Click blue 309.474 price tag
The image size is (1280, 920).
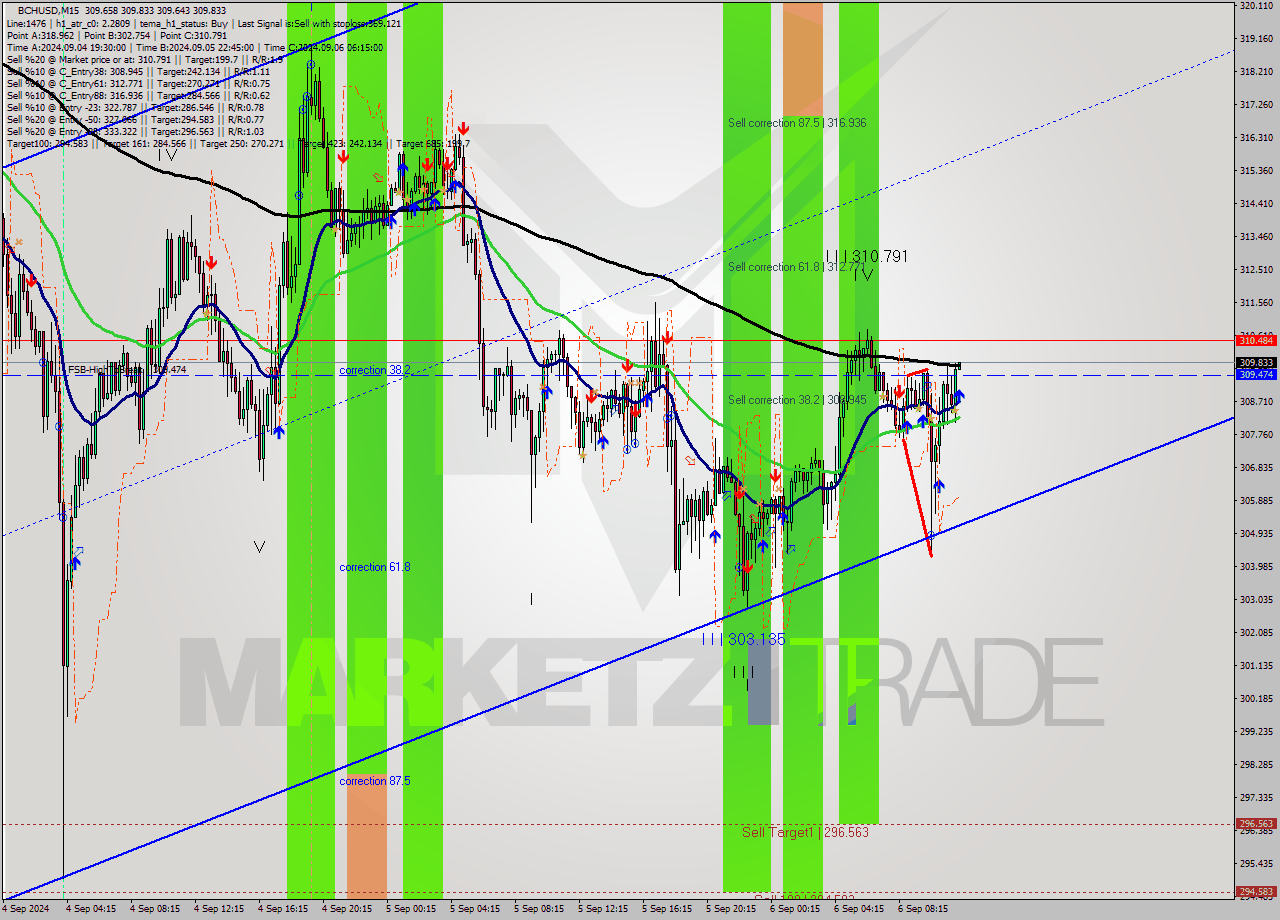1256,375
